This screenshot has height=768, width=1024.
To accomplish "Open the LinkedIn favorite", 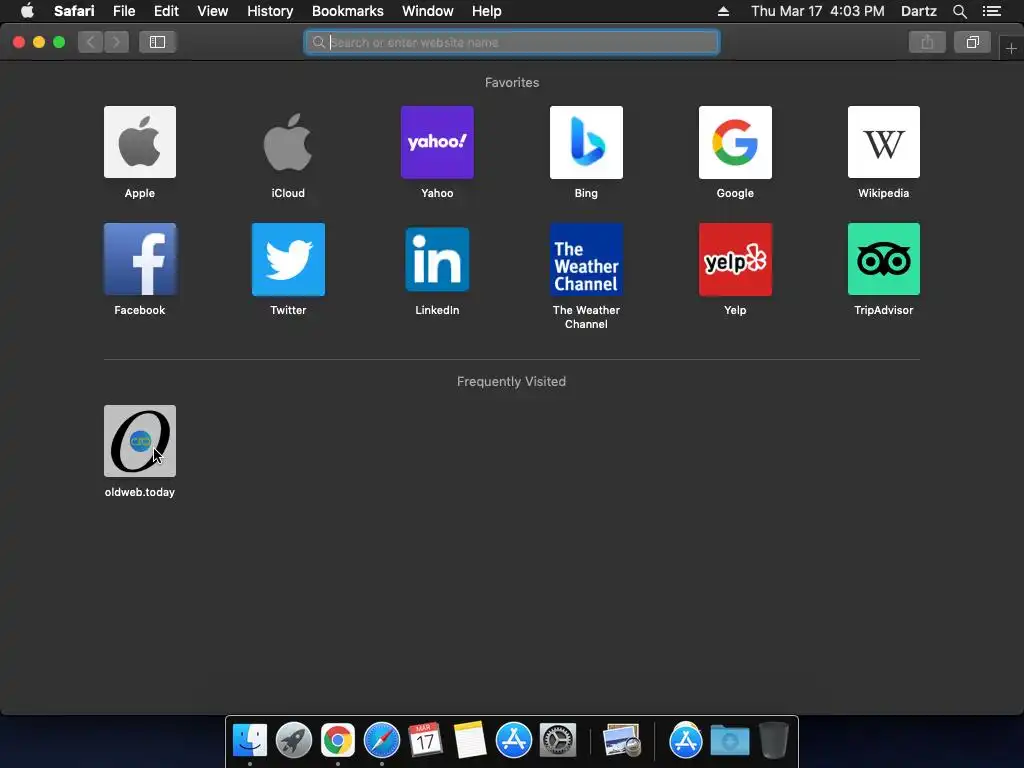I will 437,259.
